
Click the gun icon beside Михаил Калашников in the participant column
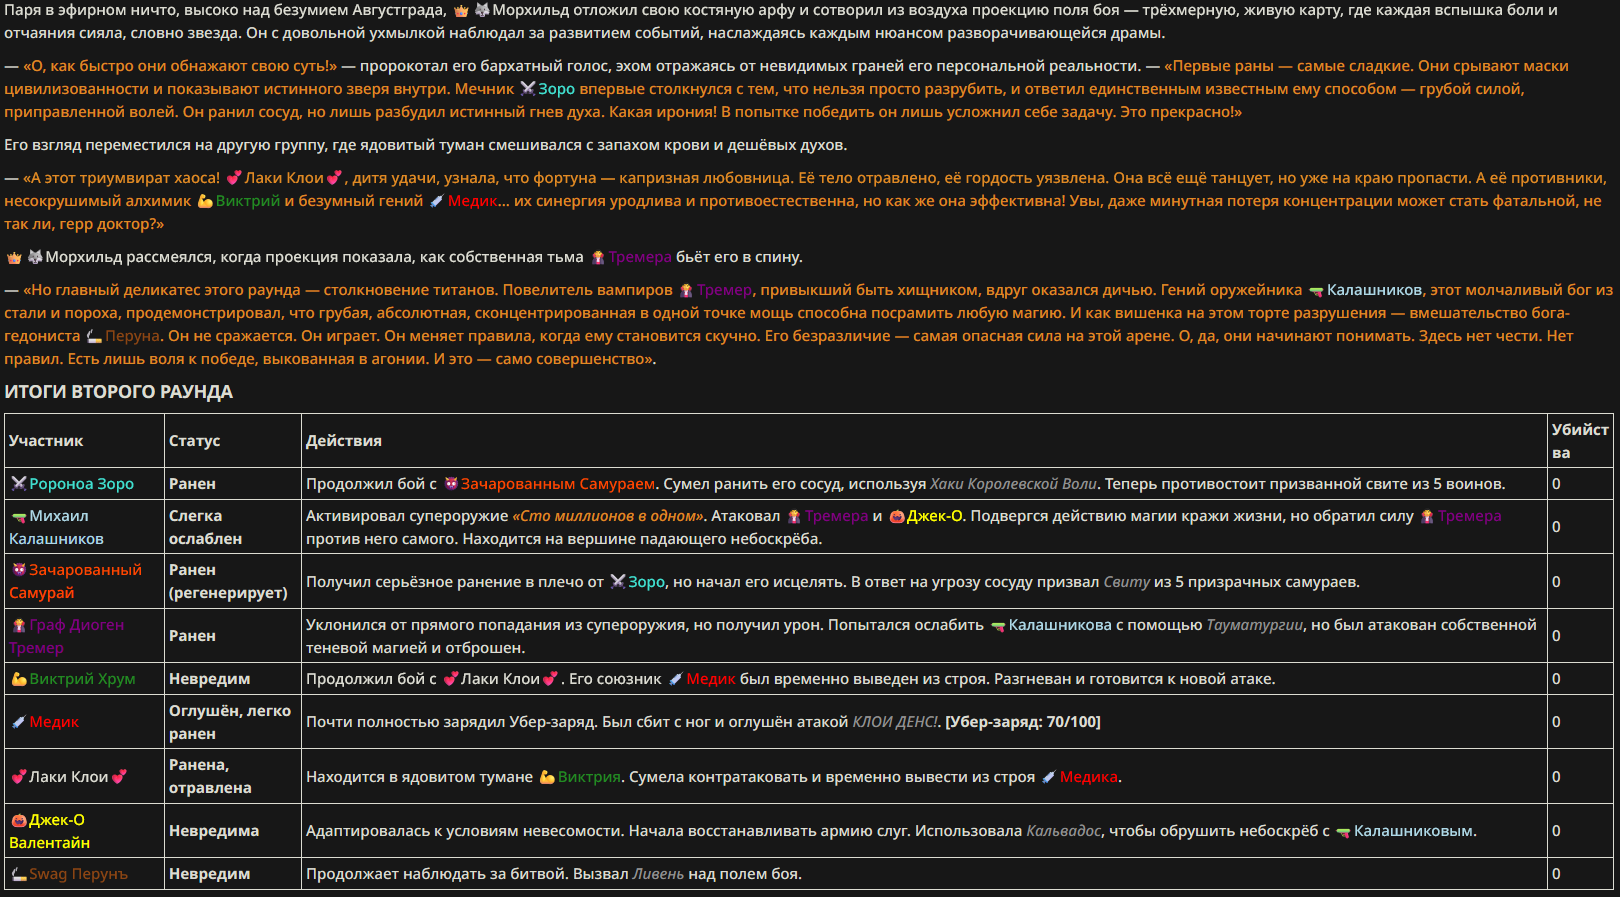tap(18, 517)
